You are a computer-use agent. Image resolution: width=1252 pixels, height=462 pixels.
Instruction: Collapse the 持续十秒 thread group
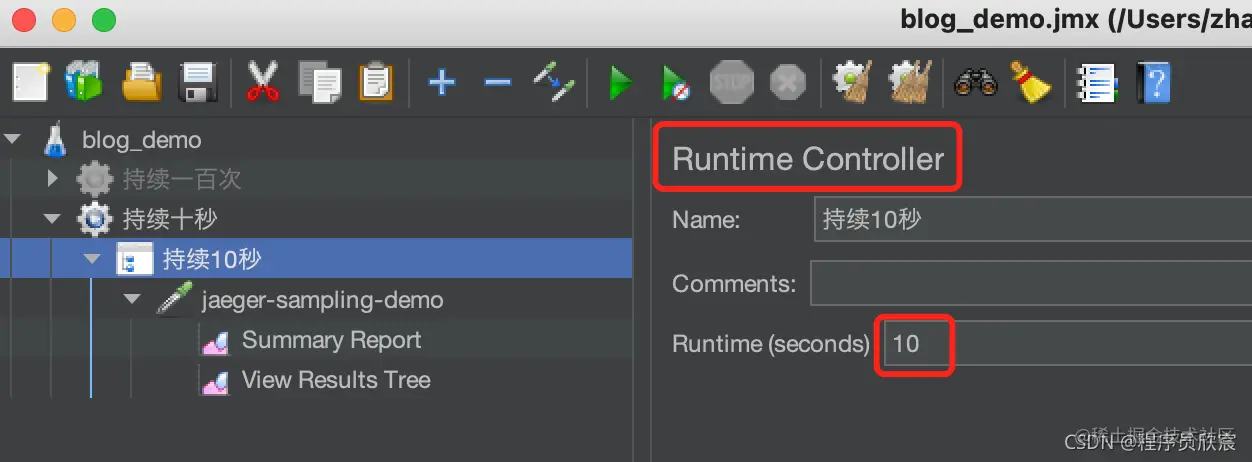click(52, 219)
